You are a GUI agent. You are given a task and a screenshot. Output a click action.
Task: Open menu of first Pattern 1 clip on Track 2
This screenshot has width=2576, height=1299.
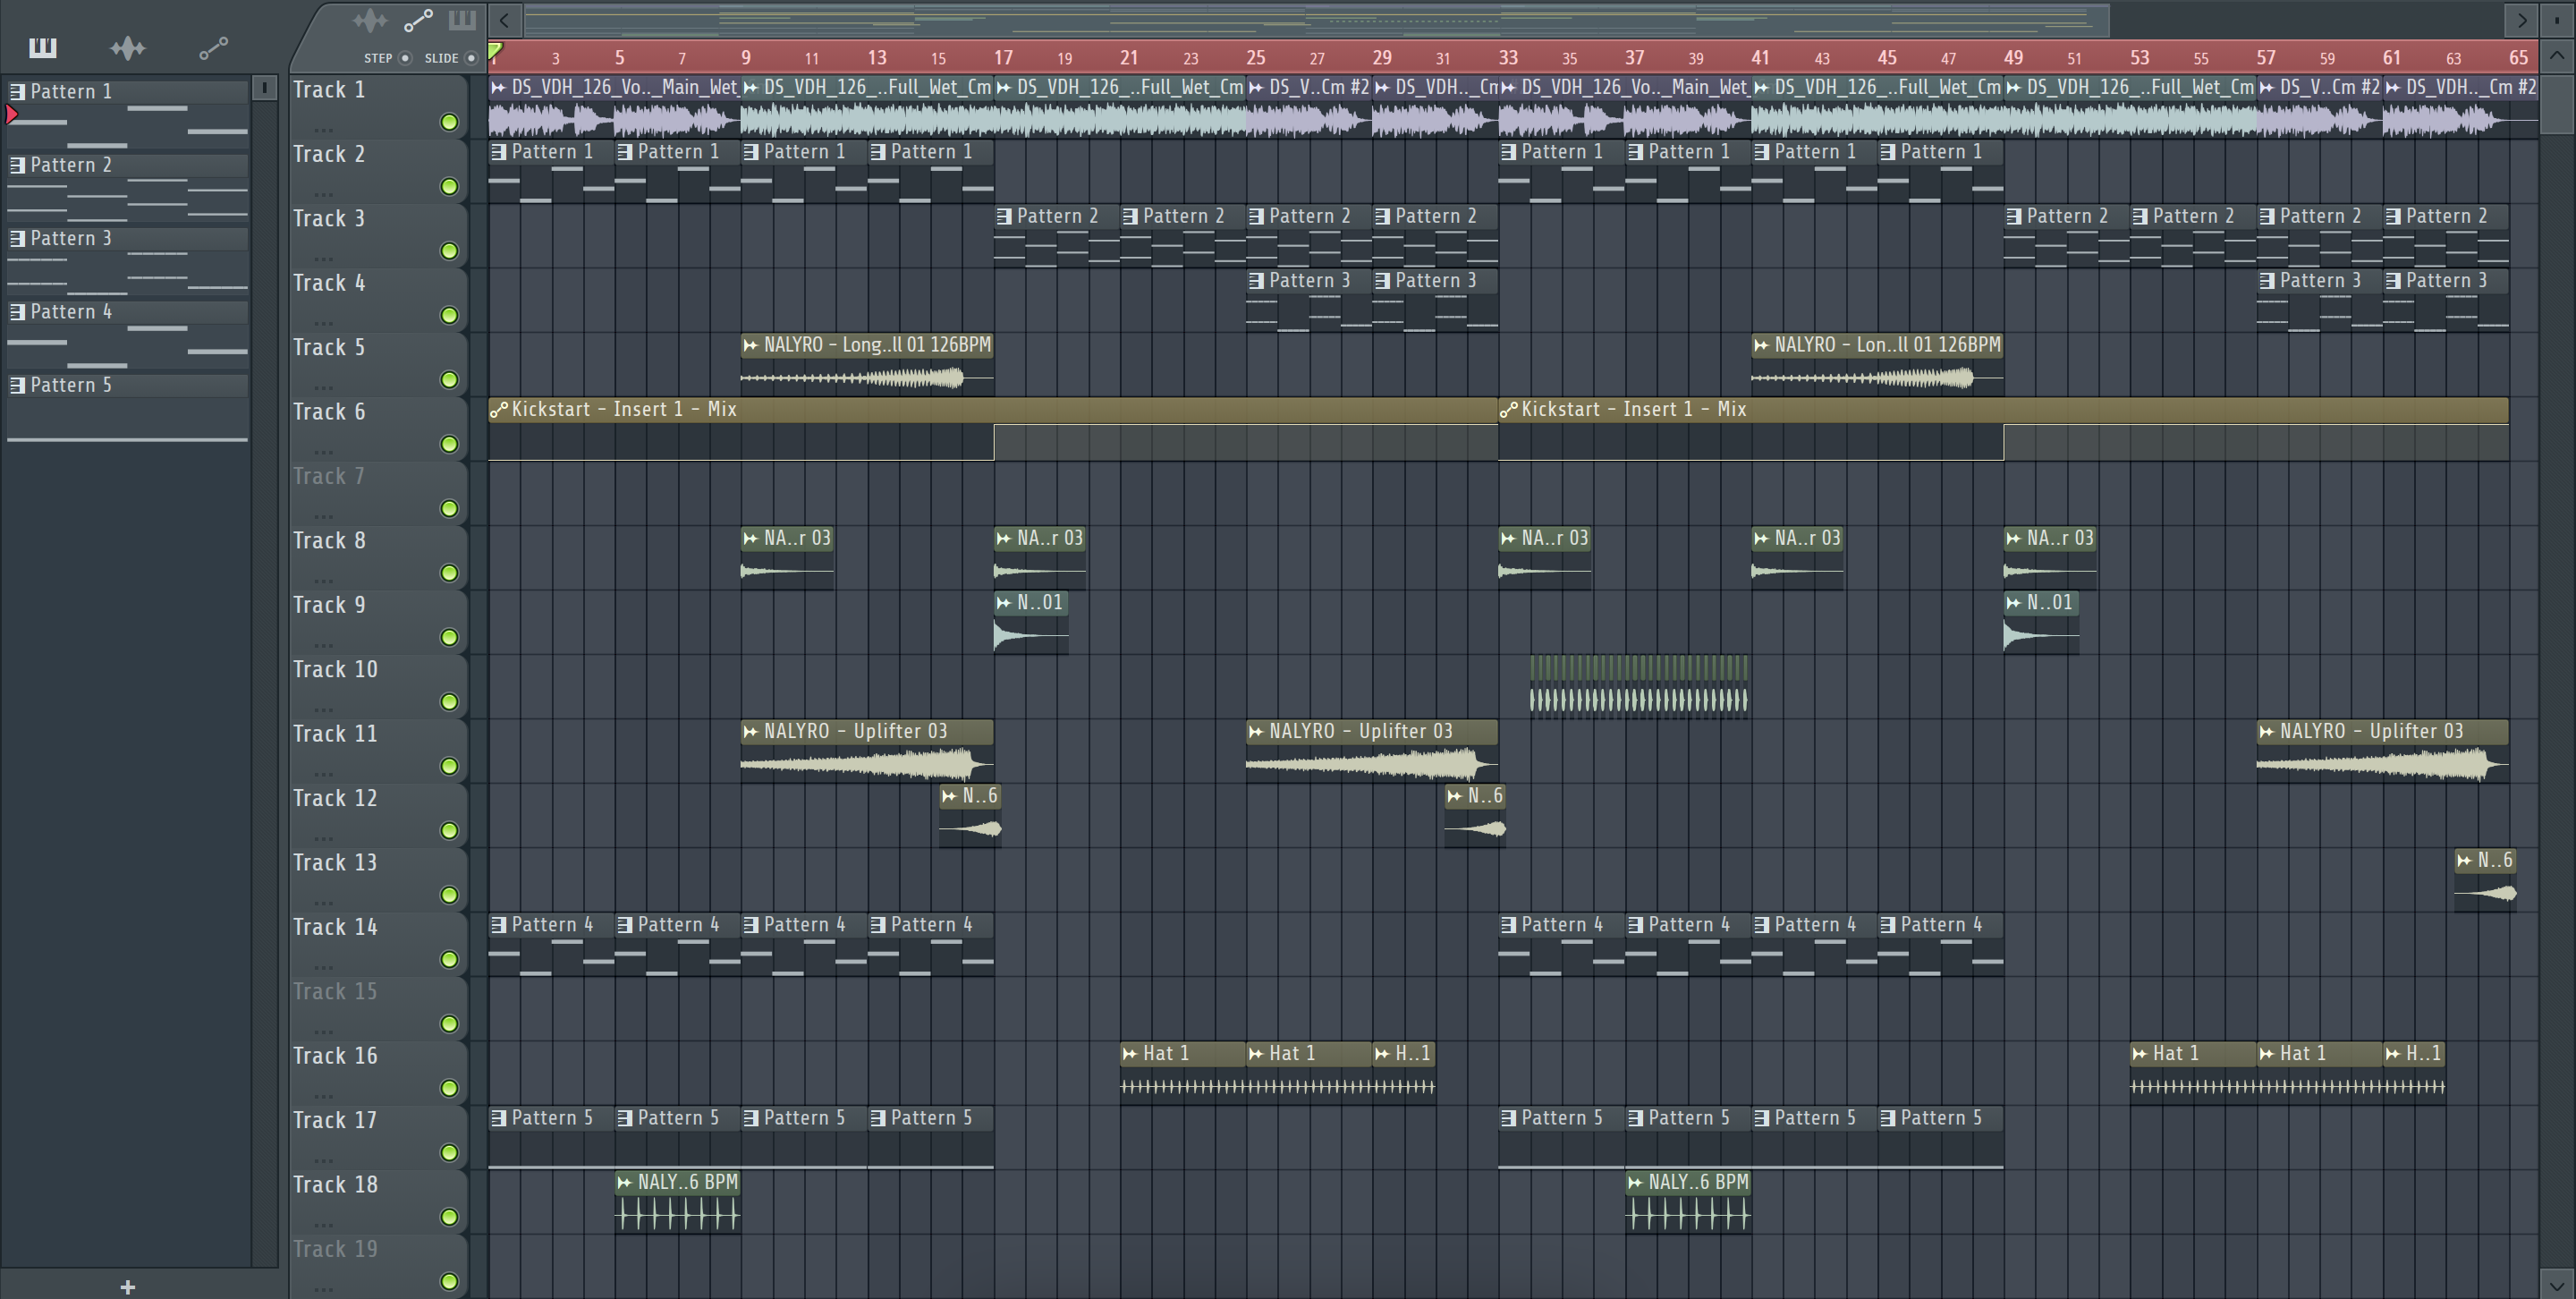pos(498,152)
